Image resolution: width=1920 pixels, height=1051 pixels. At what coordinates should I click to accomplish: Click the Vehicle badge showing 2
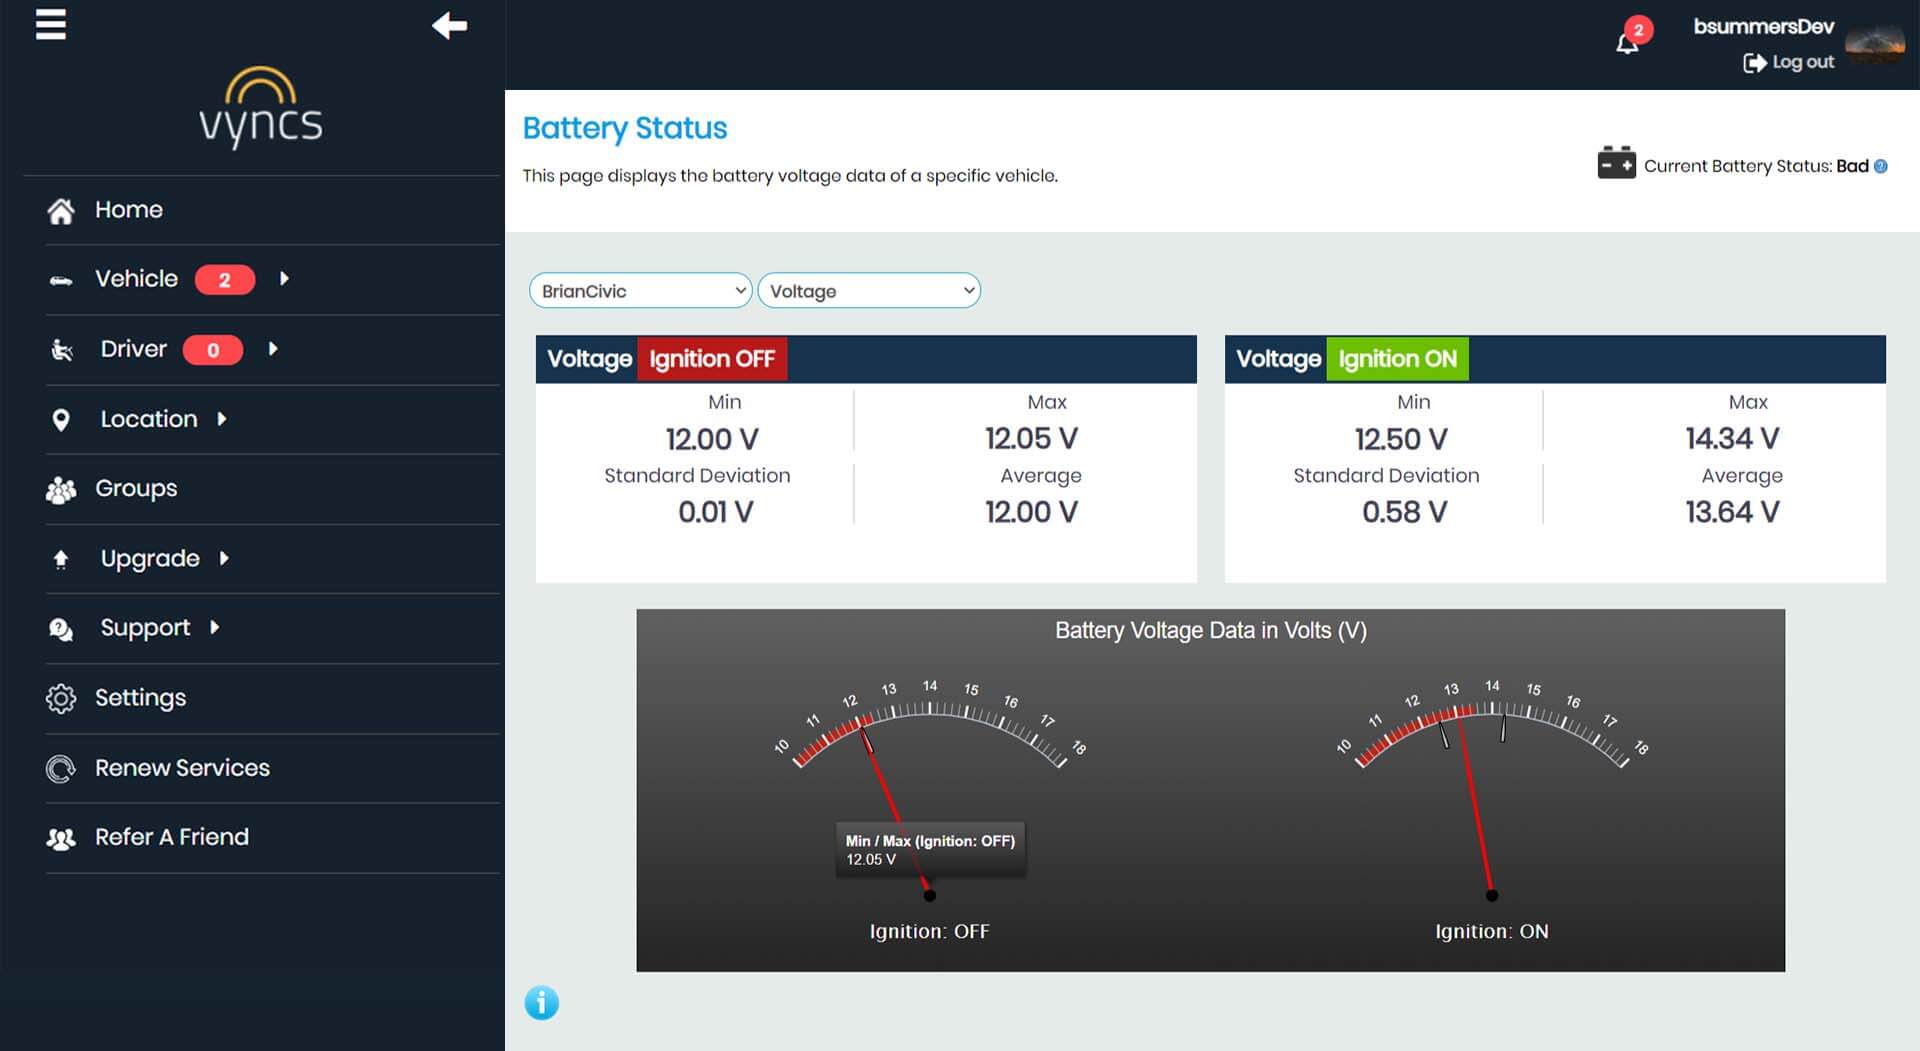[224, 280]
